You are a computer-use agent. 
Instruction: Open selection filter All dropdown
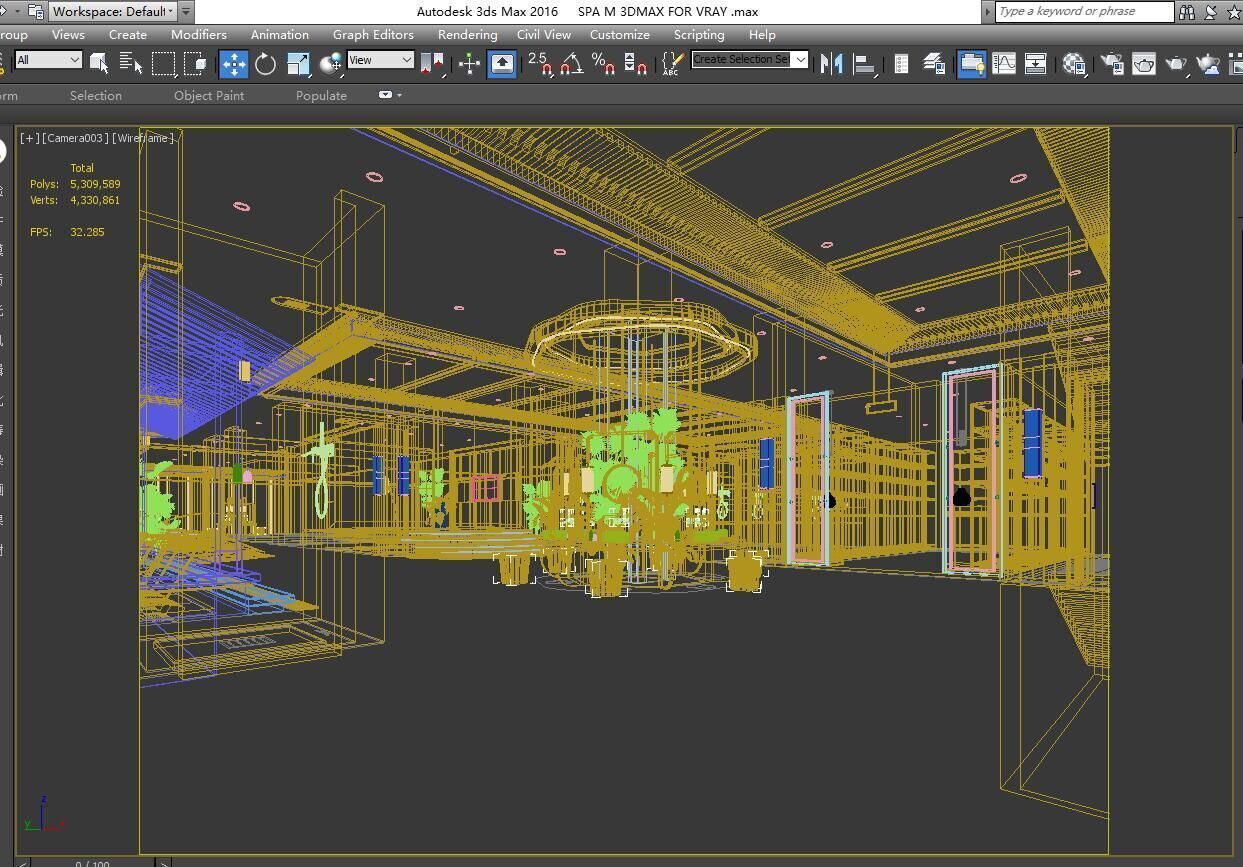(x=48, y=60)
